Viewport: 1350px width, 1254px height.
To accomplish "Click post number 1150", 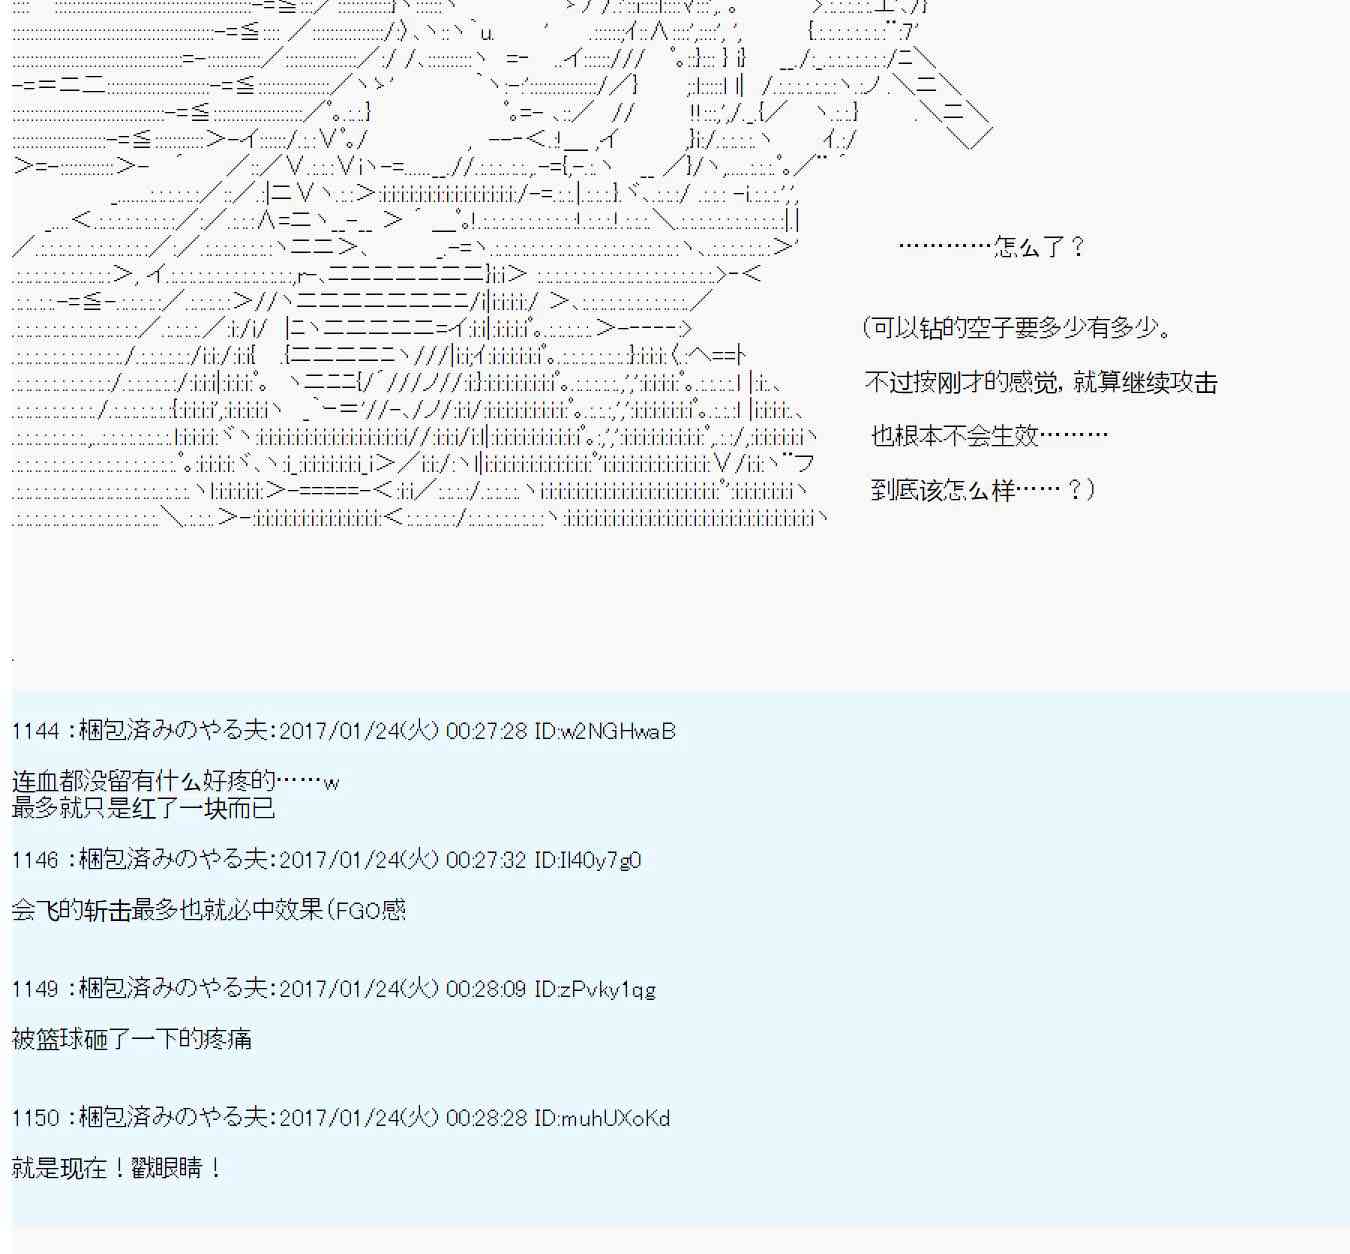I will click(36, 1118).
